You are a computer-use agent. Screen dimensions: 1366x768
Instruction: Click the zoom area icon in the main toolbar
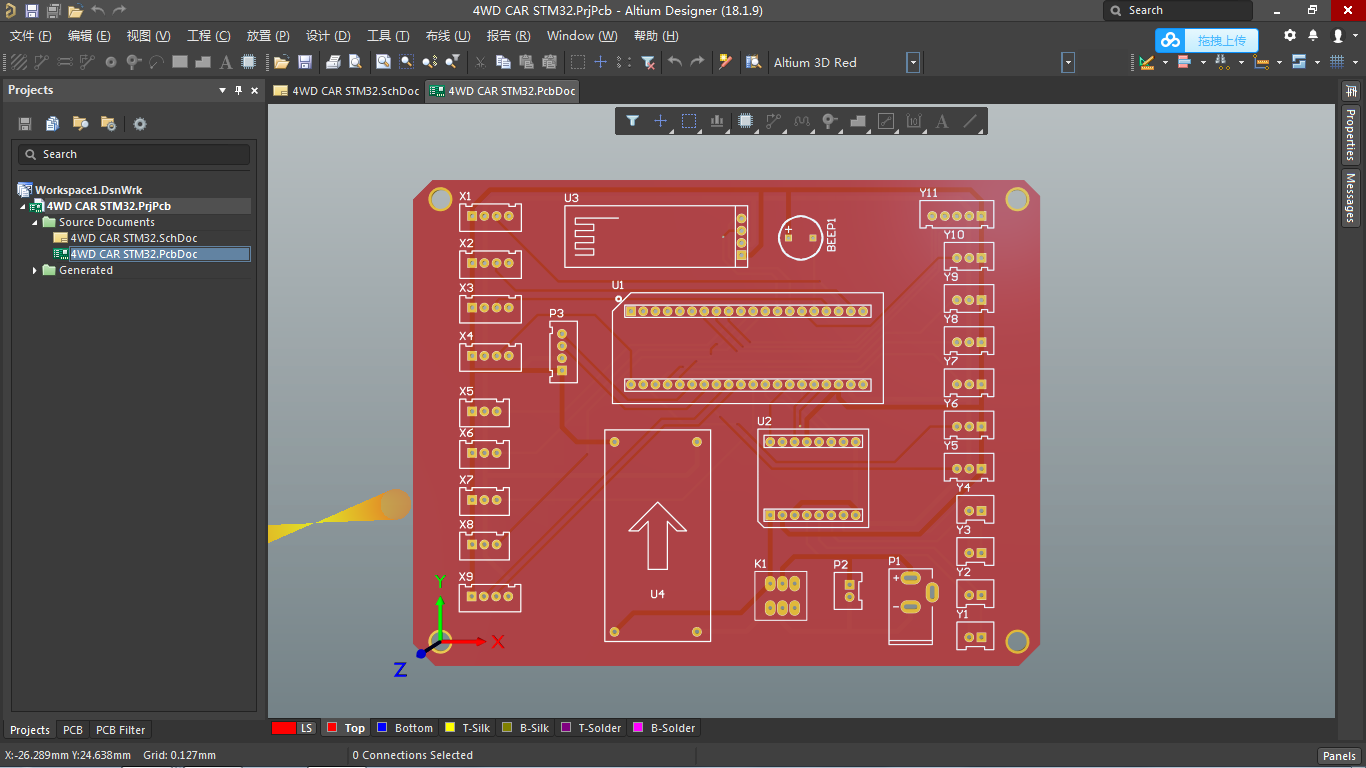pos(406,62)
